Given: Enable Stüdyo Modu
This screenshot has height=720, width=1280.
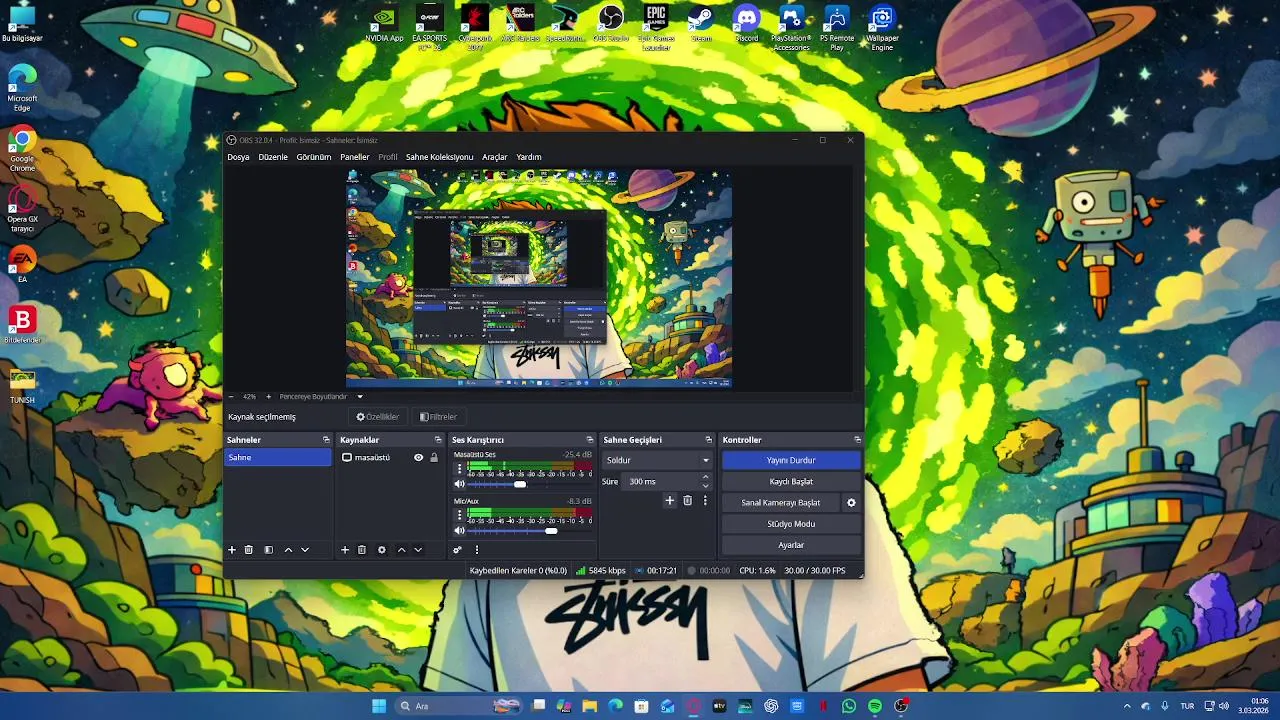Looking at the screenshot, I should (x=791, y=524).
